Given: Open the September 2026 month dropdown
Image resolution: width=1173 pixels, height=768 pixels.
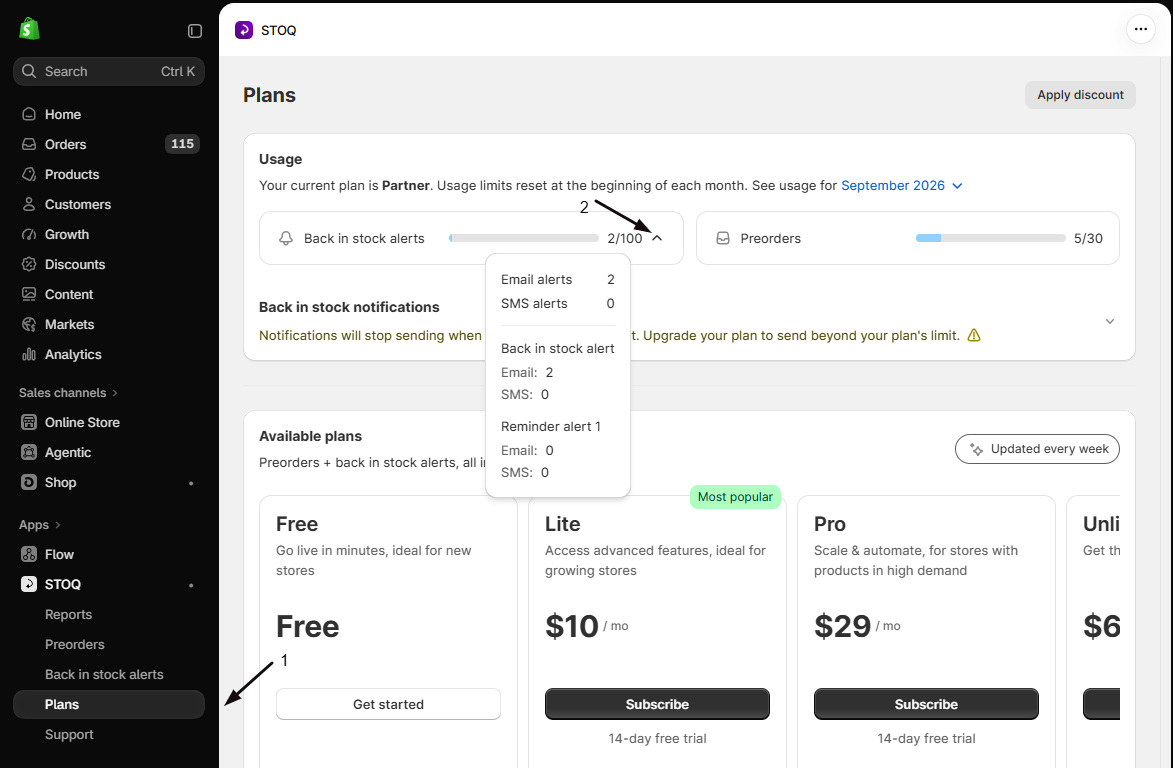Looking at the screenshot, I should click(901, 185).
